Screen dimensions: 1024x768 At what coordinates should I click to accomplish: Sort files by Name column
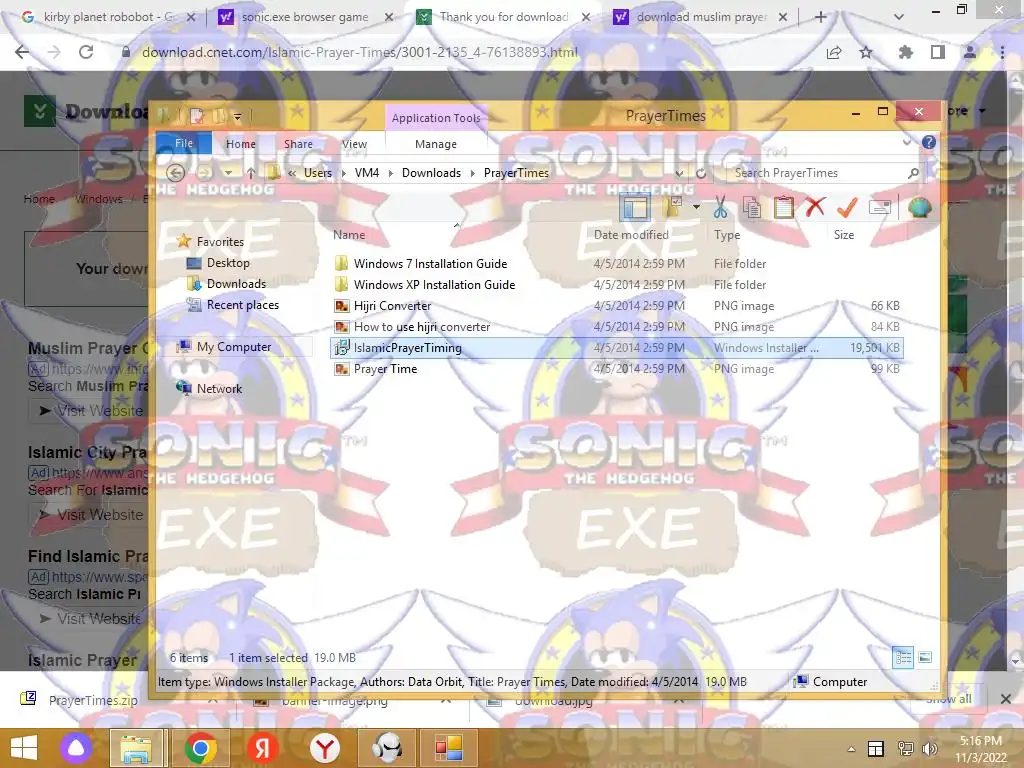[x=349, y=234]
